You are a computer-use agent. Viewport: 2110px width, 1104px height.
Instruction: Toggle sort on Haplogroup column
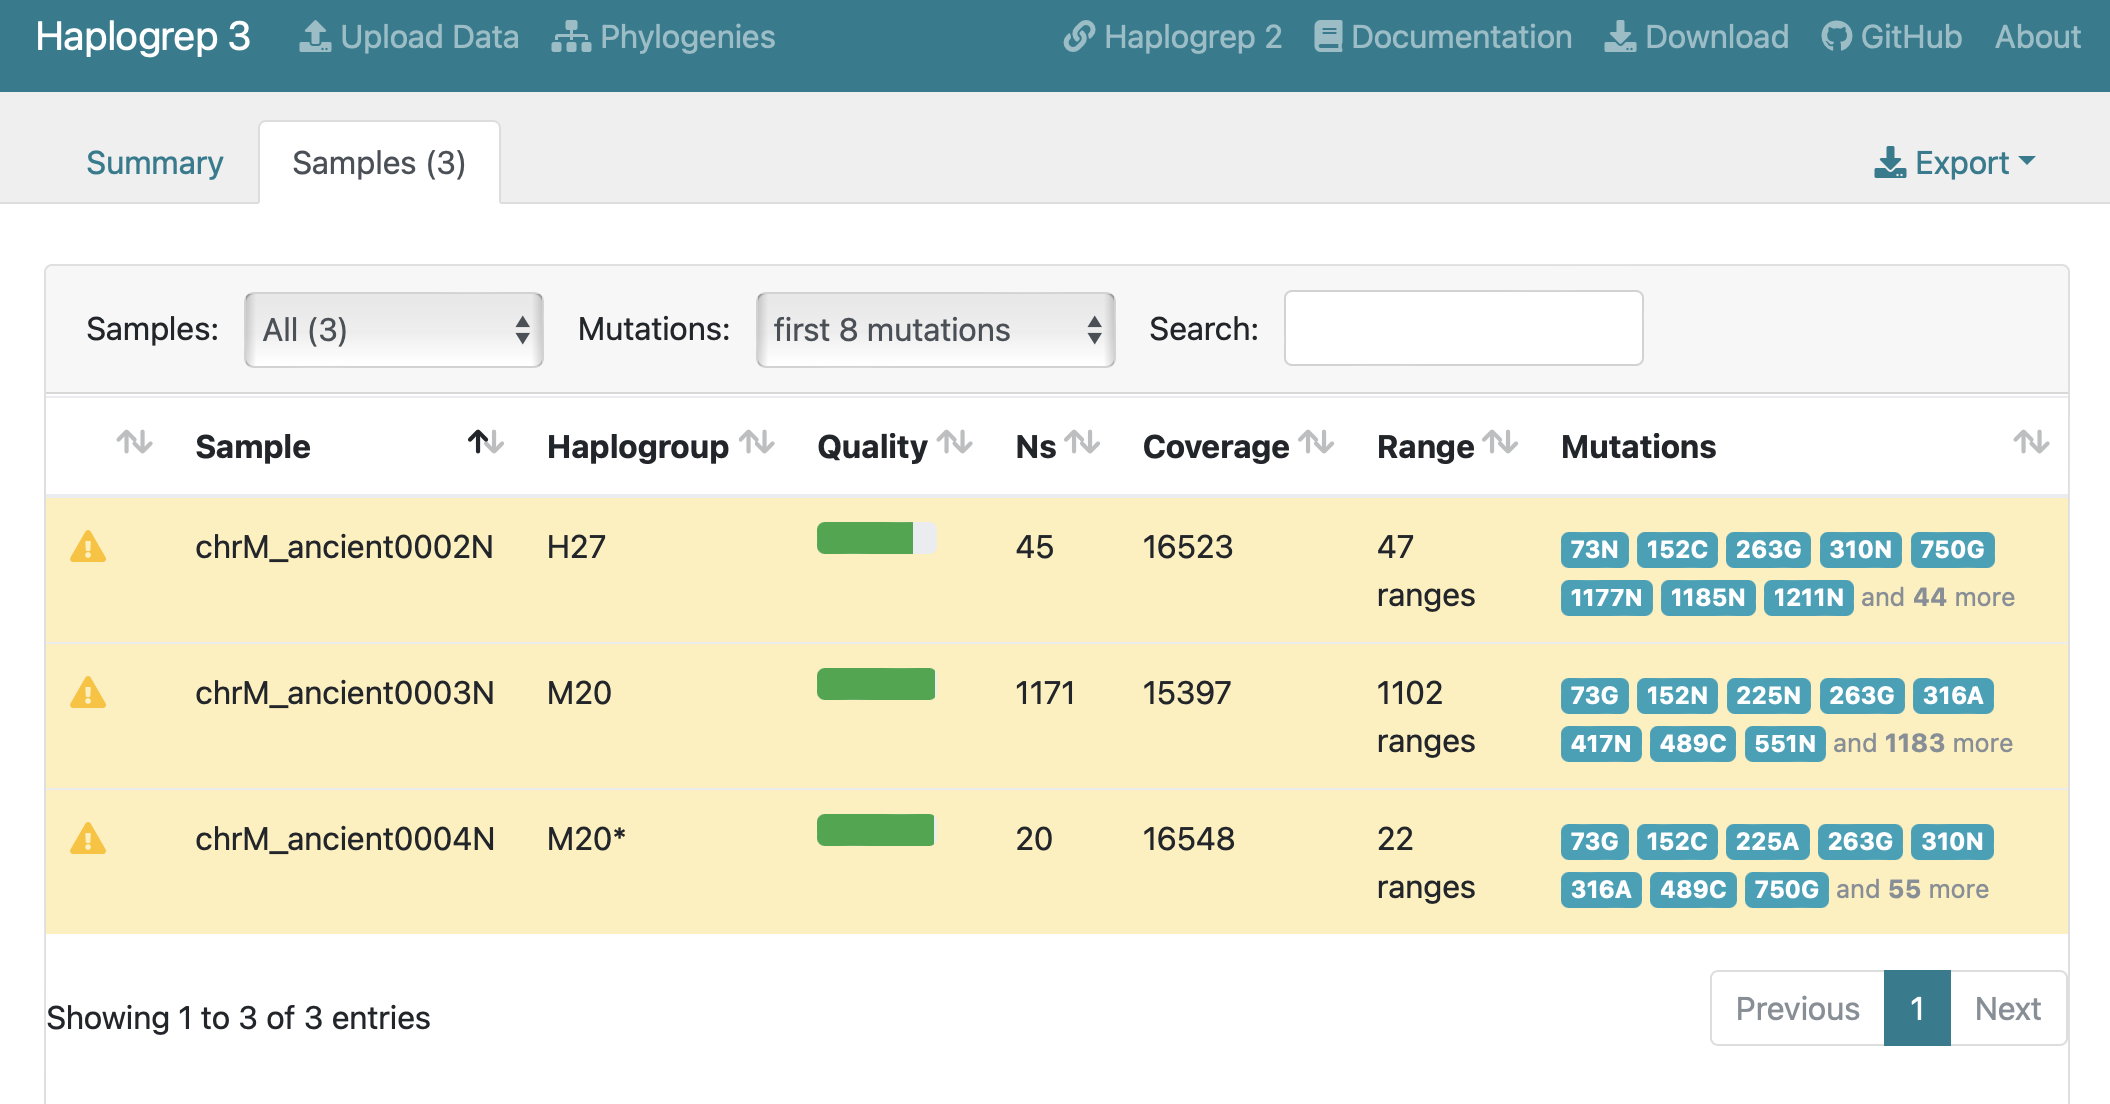click(757, 443)
